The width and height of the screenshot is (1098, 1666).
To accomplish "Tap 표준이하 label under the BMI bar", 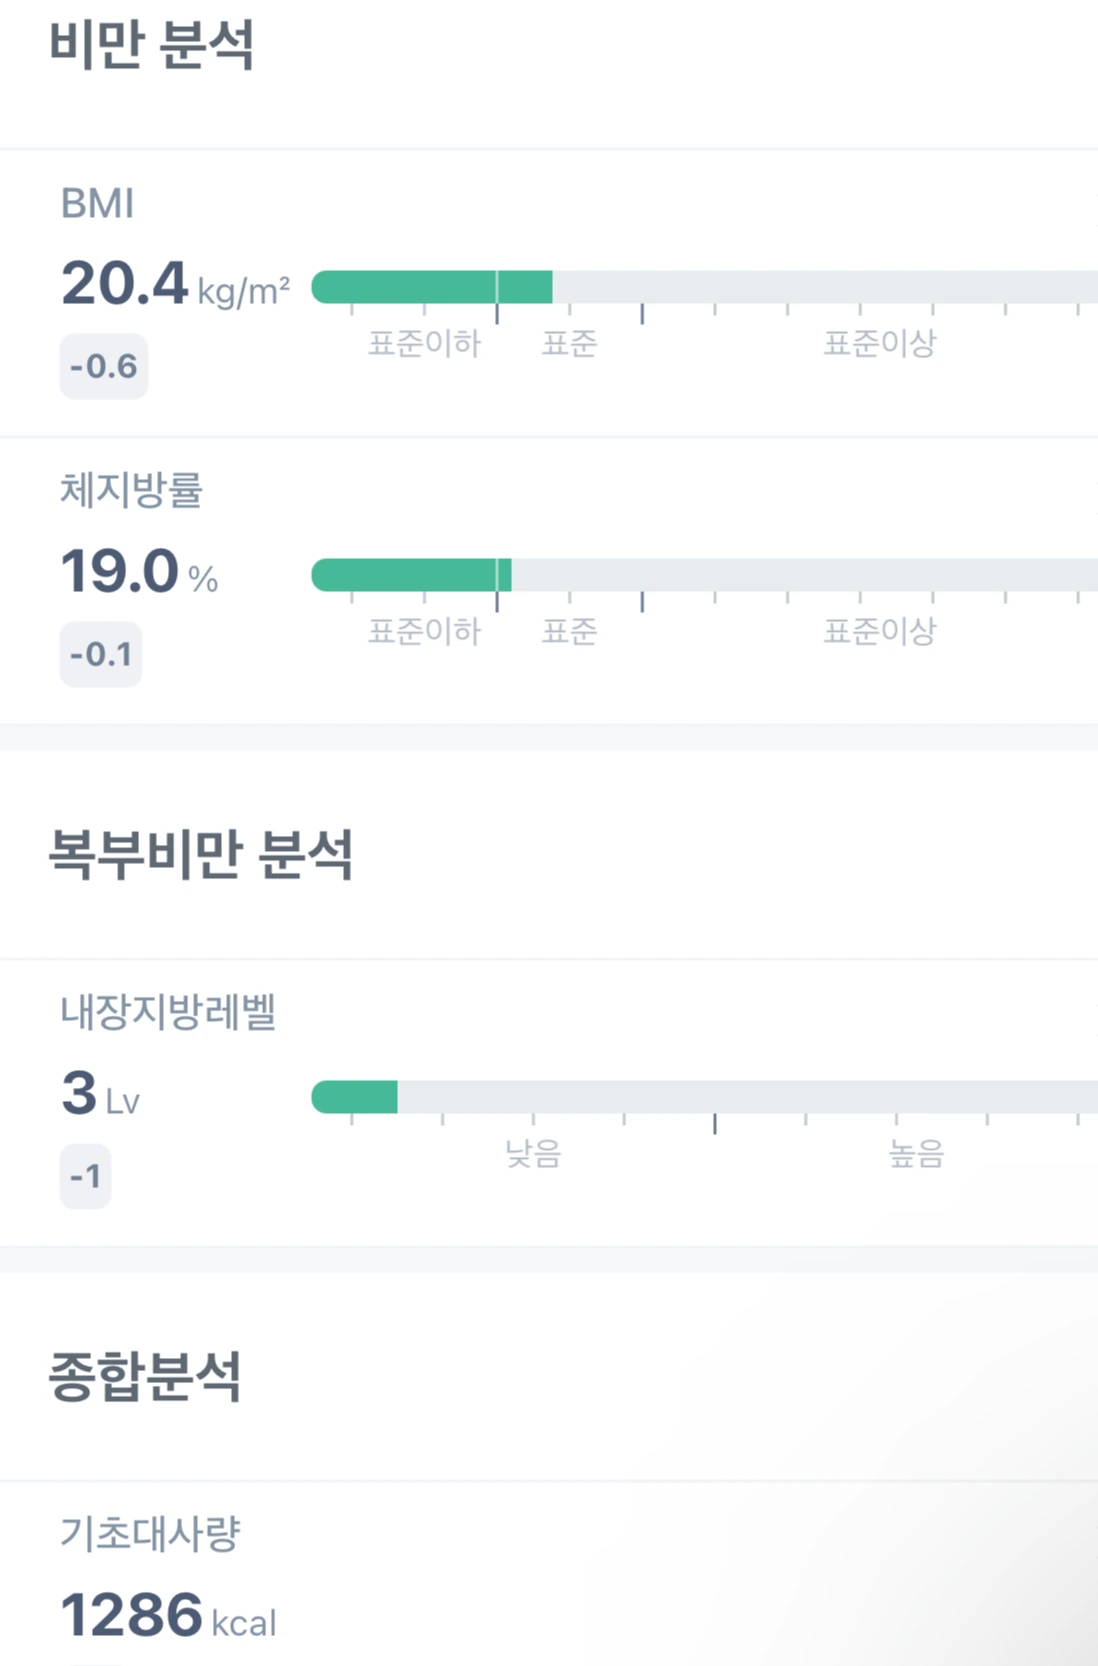I will [424, 344].
